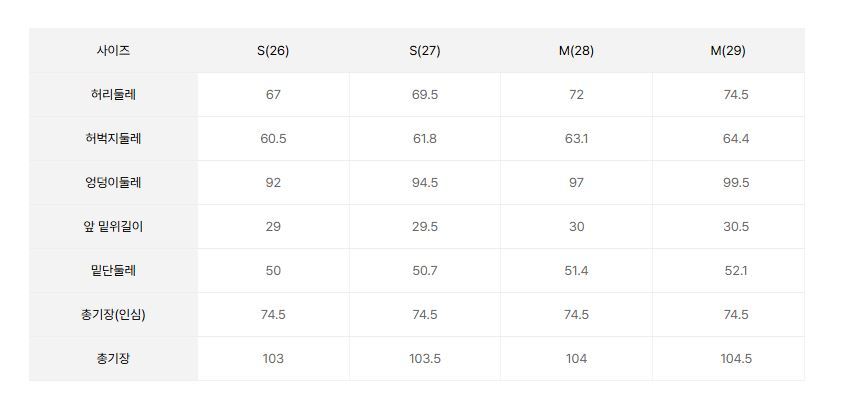The image size is (849, 411).
Task: Click the 사이즈 header cell
Action: point(113,51)
